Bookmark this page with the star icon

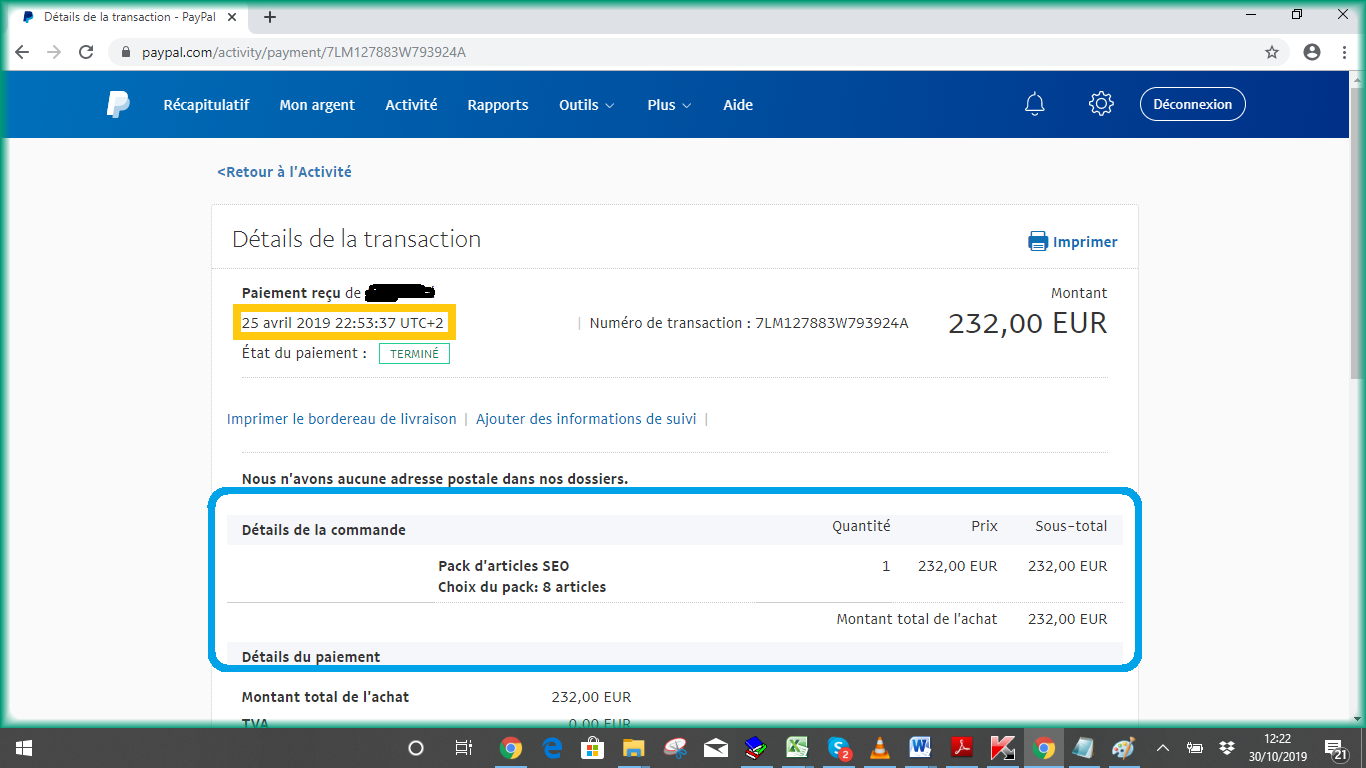coord(1272,52)
